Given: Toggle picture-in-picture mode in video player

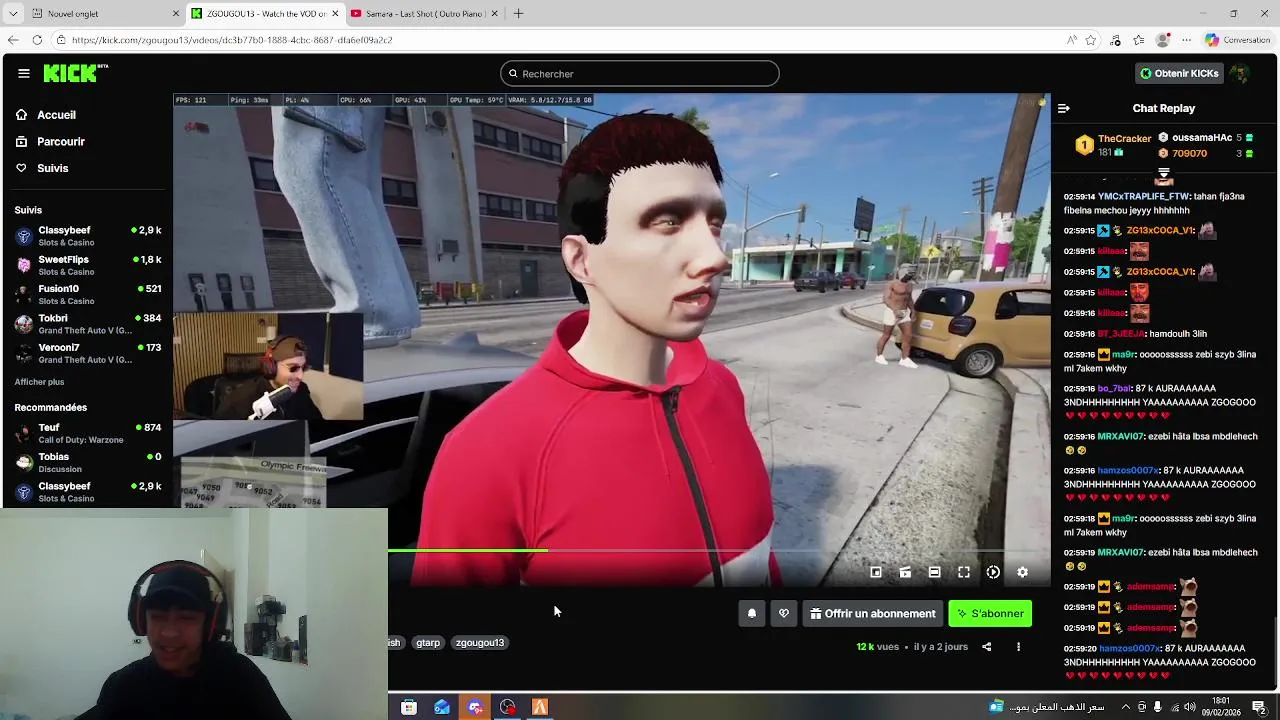Looking at the screenshot, I should (876, 572).
